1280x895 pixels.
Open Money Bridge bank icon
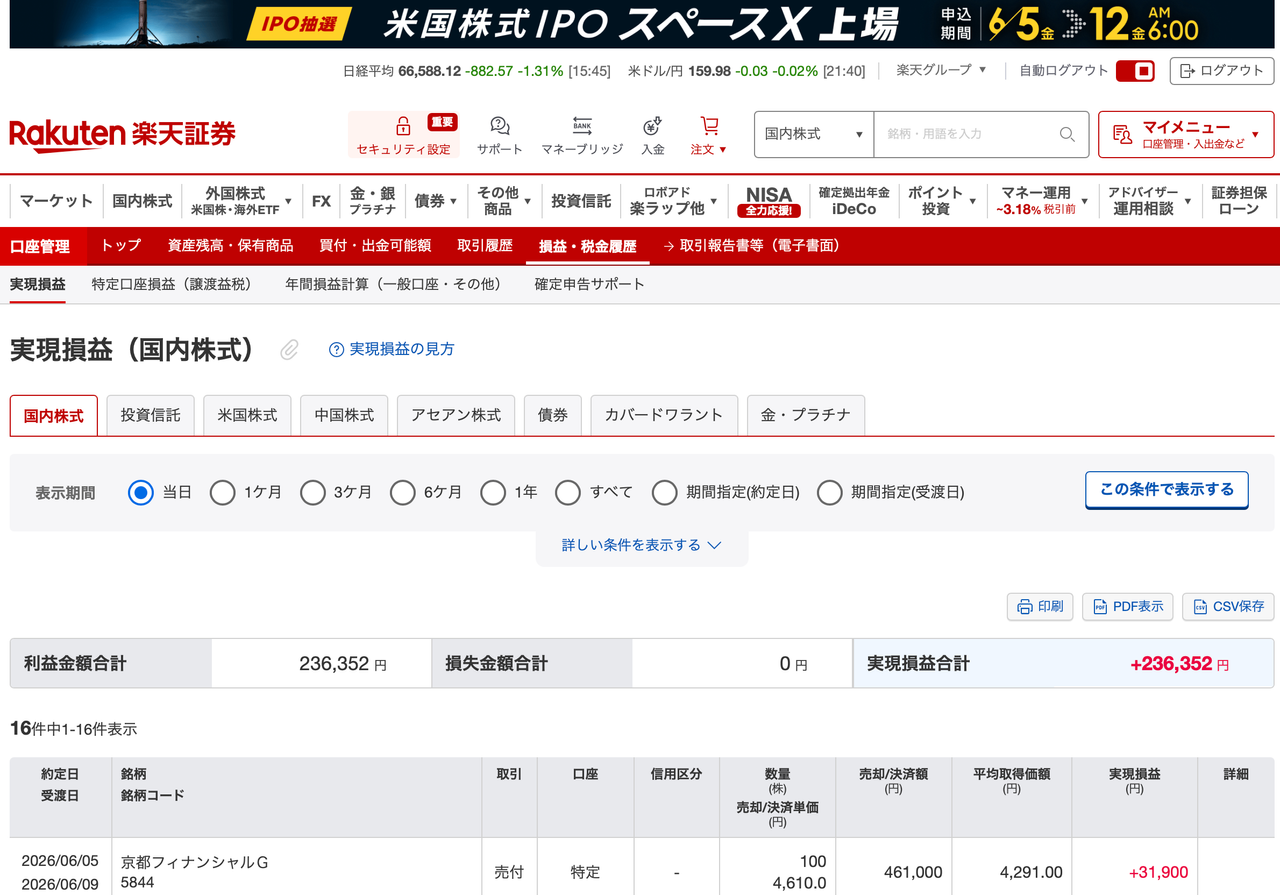click(582, 126)
